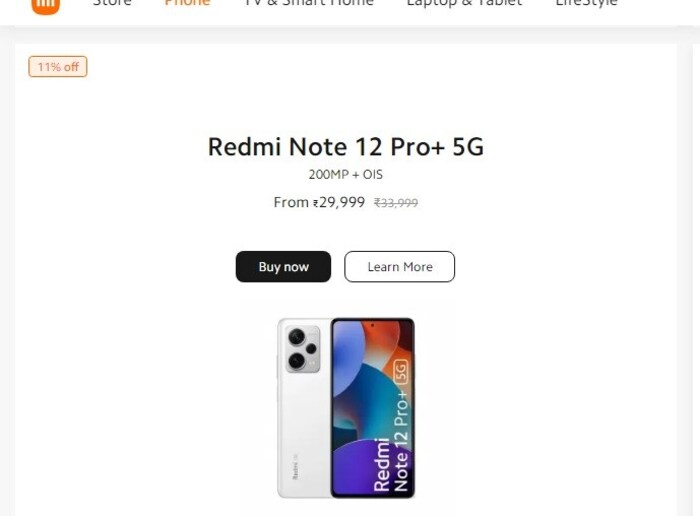This screenshot has width=700, height=516.
Task: Click the lower large camera lens on the phone
Action: [x=297, y=359]
